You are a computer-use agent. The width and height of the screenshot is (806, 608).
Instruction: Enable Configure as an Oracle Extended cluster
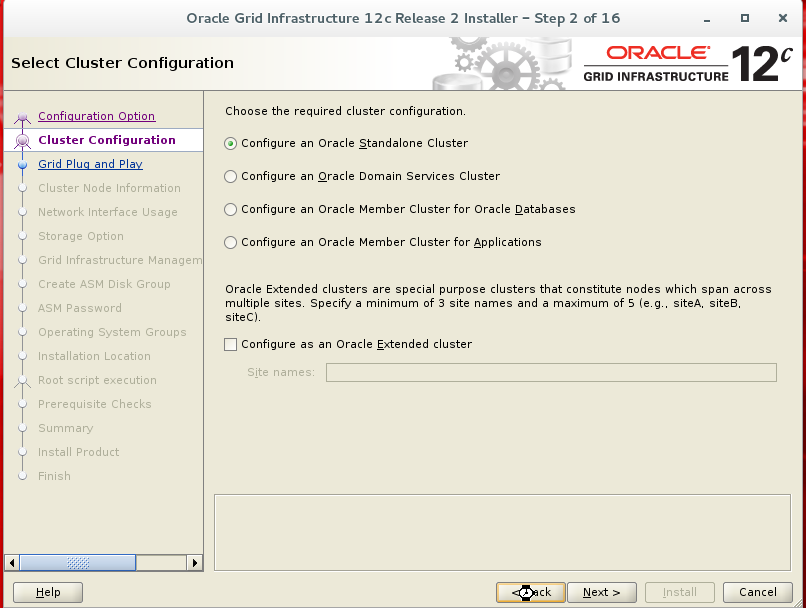click(x=230, y=344)
